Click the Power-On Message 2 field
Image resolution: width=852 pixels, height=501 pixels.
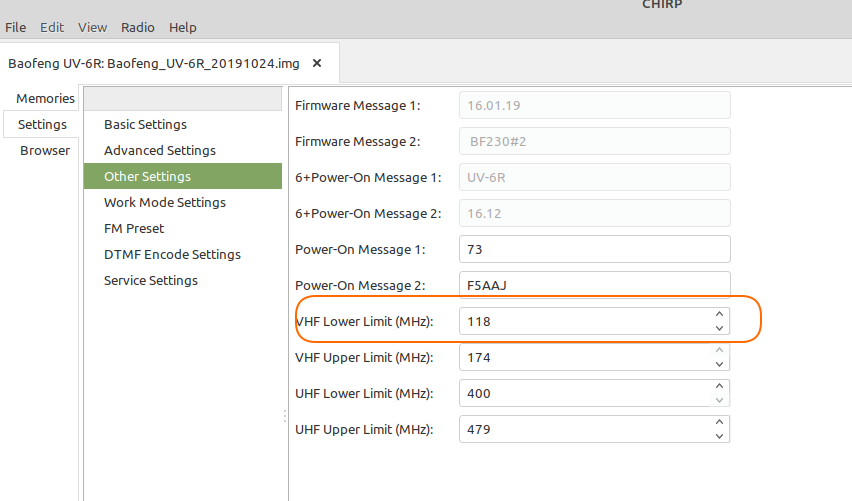point(594,285)
